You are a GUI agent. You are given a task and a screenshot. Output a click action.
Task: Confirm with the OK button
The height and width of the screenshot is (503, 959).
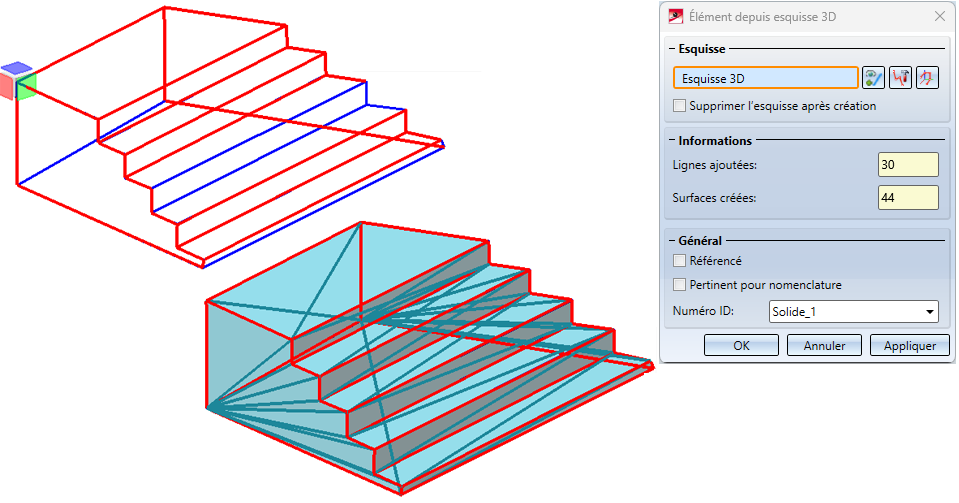[741, 346]
